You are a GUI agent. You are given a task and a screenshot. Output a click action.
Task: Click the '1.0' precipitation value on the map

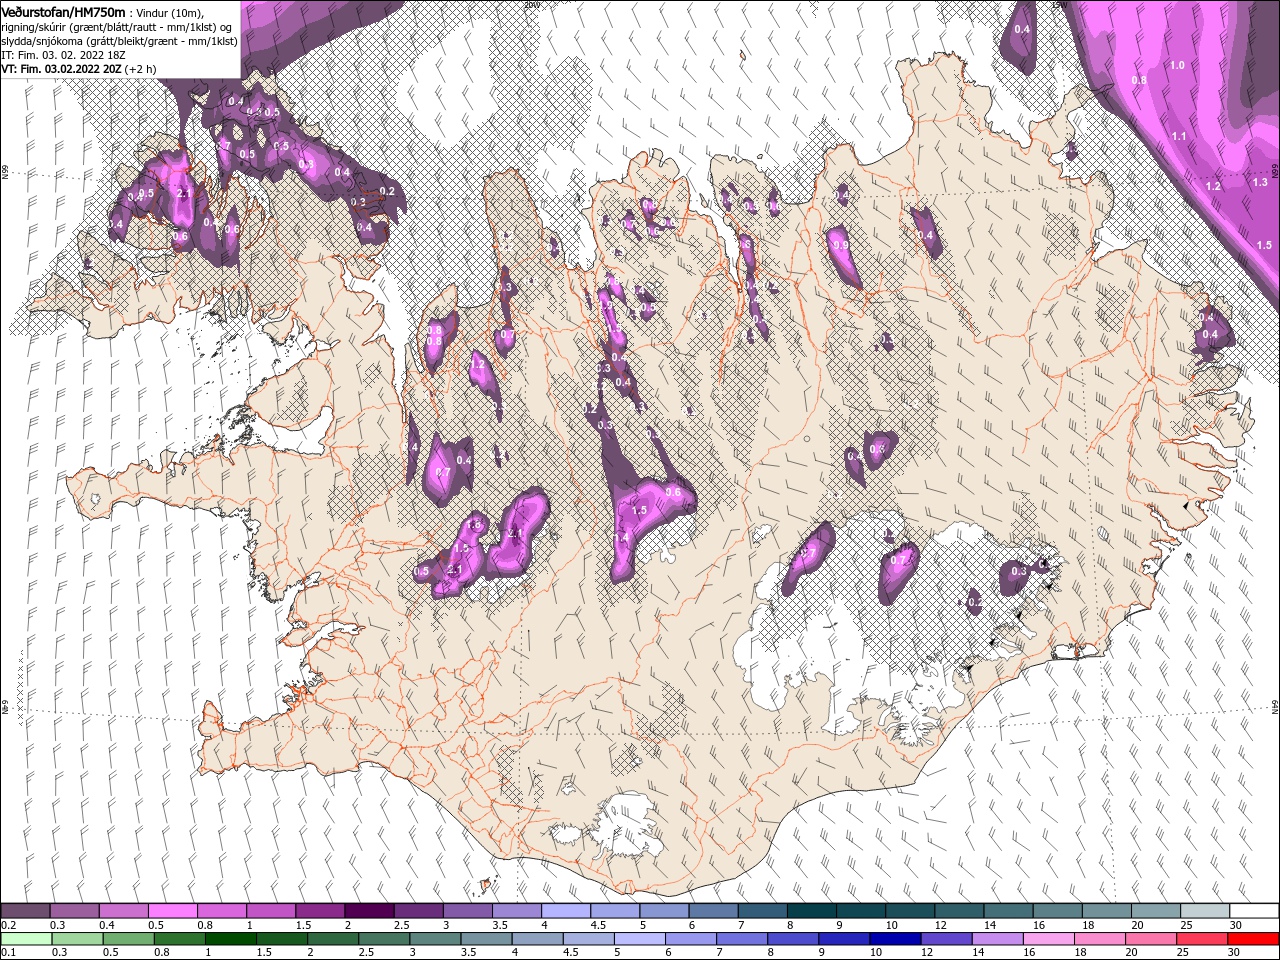click(x=1177, y=65)
